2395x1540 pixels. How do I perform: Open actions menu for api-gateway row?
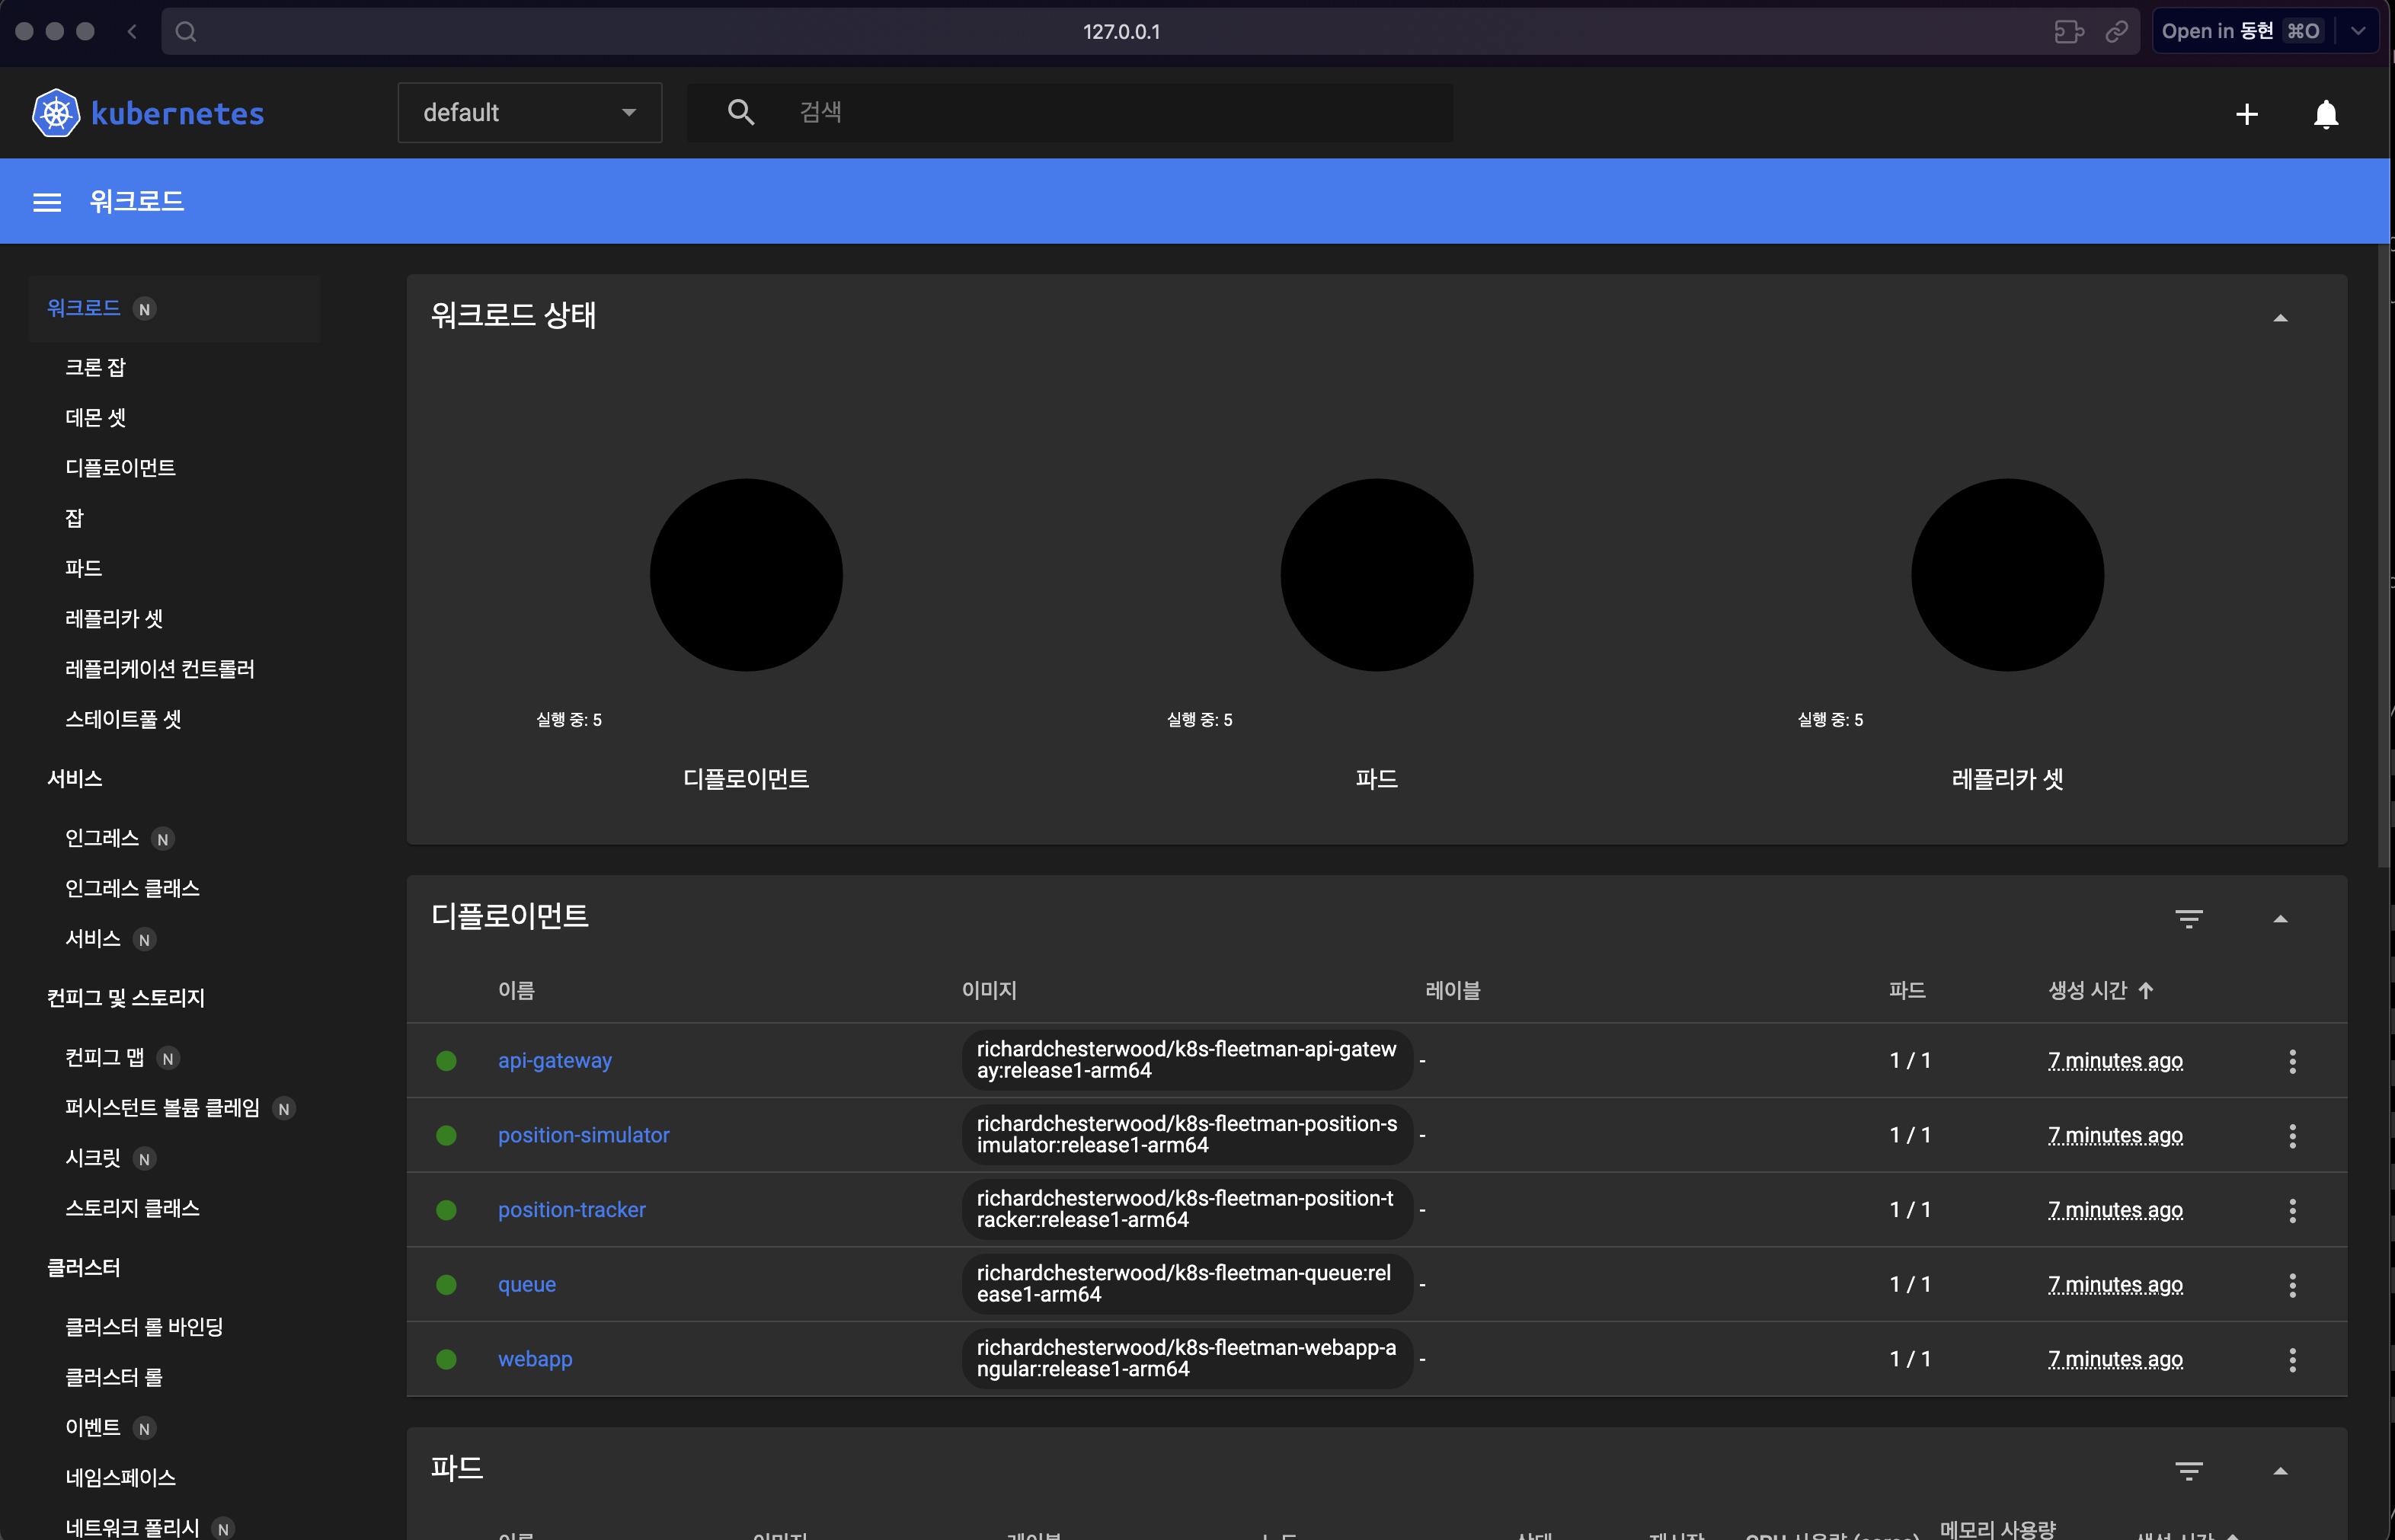pos(2292,1061)
